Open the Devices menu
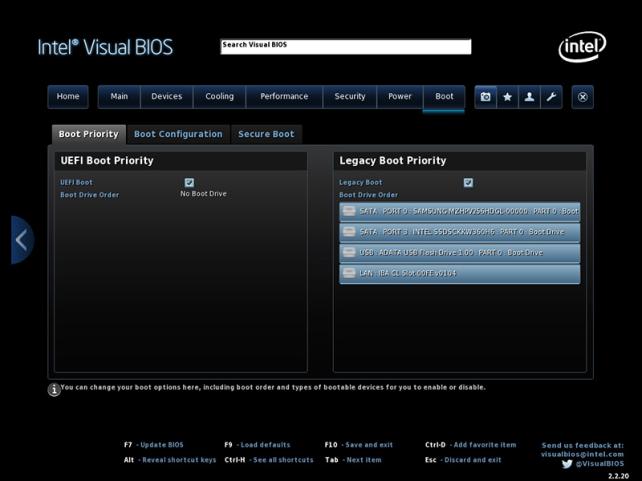The height and width of the screenshot is (481, 642). point(167,97)
